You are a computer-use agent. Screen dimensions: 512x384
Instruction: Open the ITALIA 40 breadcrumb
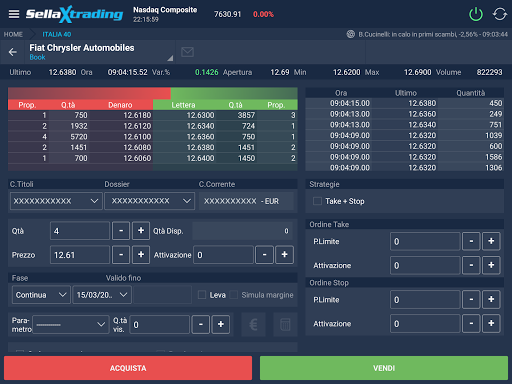(57, 34)
